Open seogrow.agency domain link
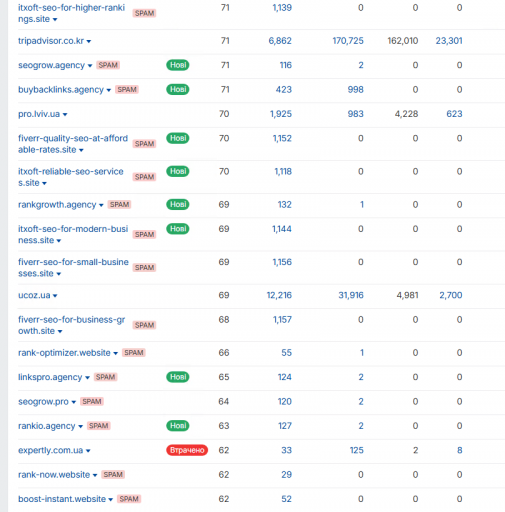505x512 pixels. coord(51,65)
